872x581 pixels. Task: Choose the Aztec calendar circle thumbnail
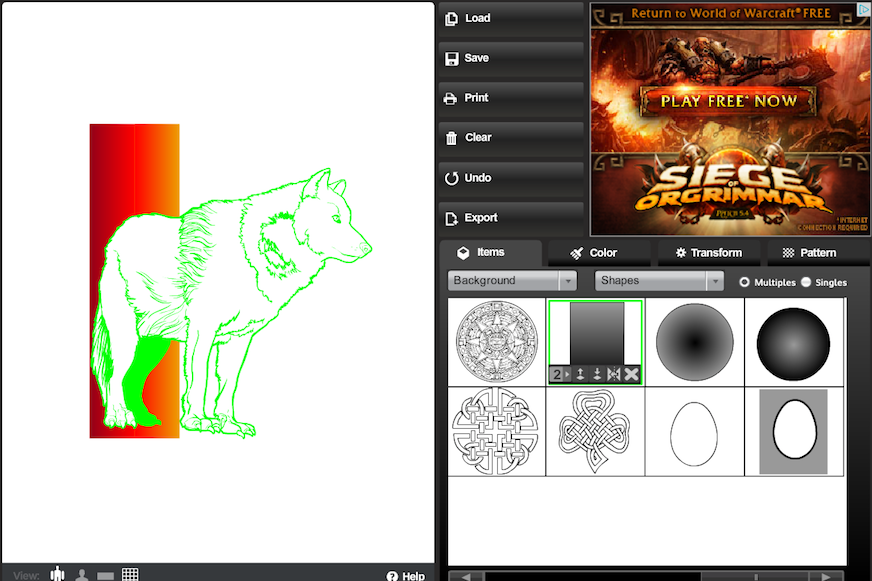click(x=497, y=341)
